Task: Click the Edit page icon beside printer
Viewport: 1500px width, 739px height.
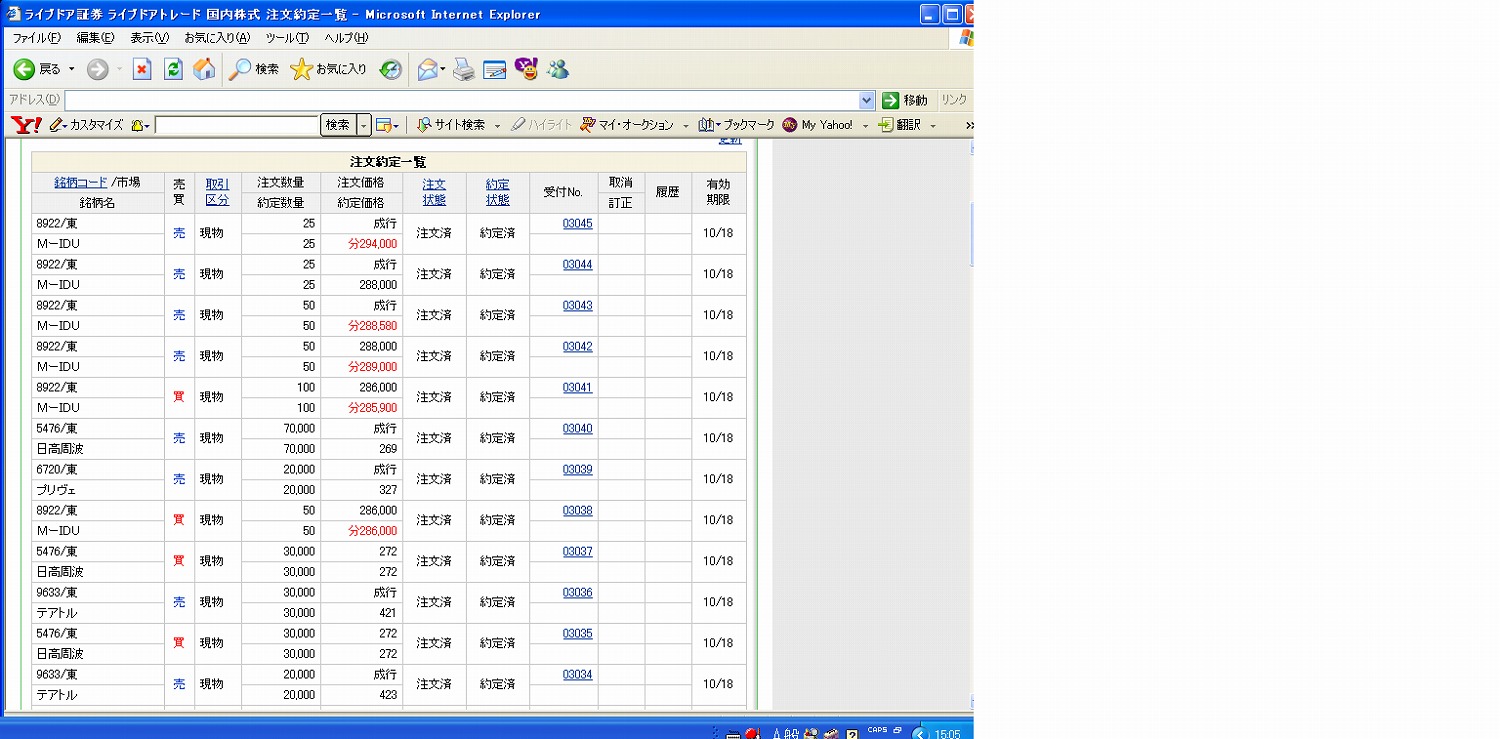Action: pyautogui.click(x=494, y=69)
